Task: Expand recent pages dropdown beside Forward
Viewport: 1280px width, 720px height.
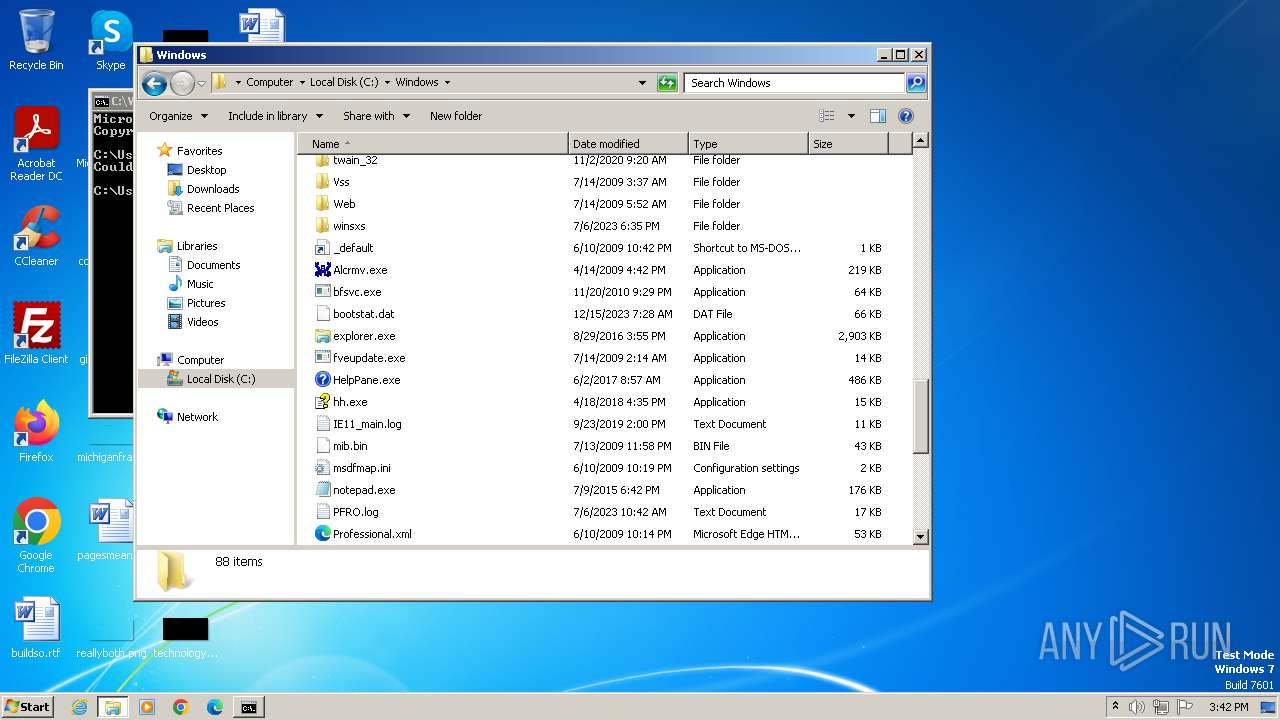Action: tap(202, 83)
